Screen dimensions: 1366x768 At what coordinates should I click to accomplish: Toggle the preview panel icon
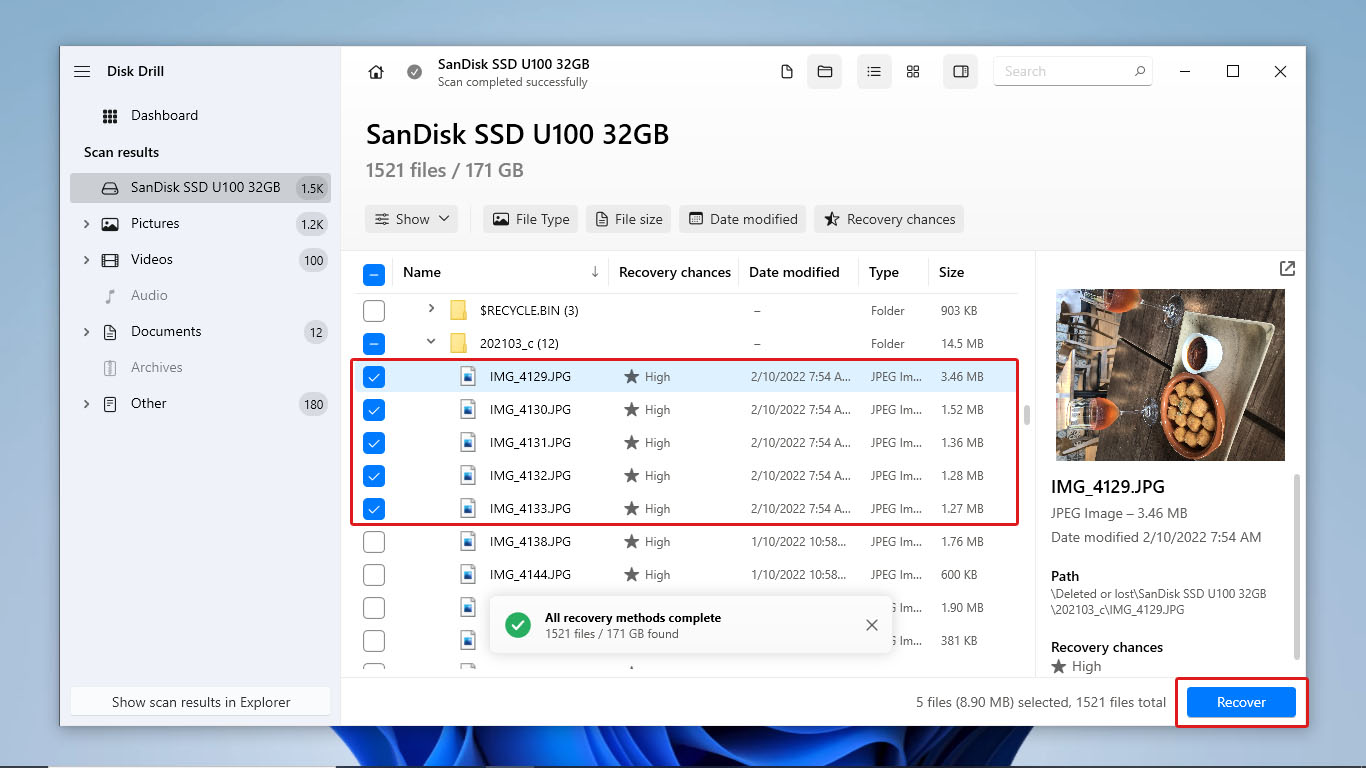[x=960, y=72]
